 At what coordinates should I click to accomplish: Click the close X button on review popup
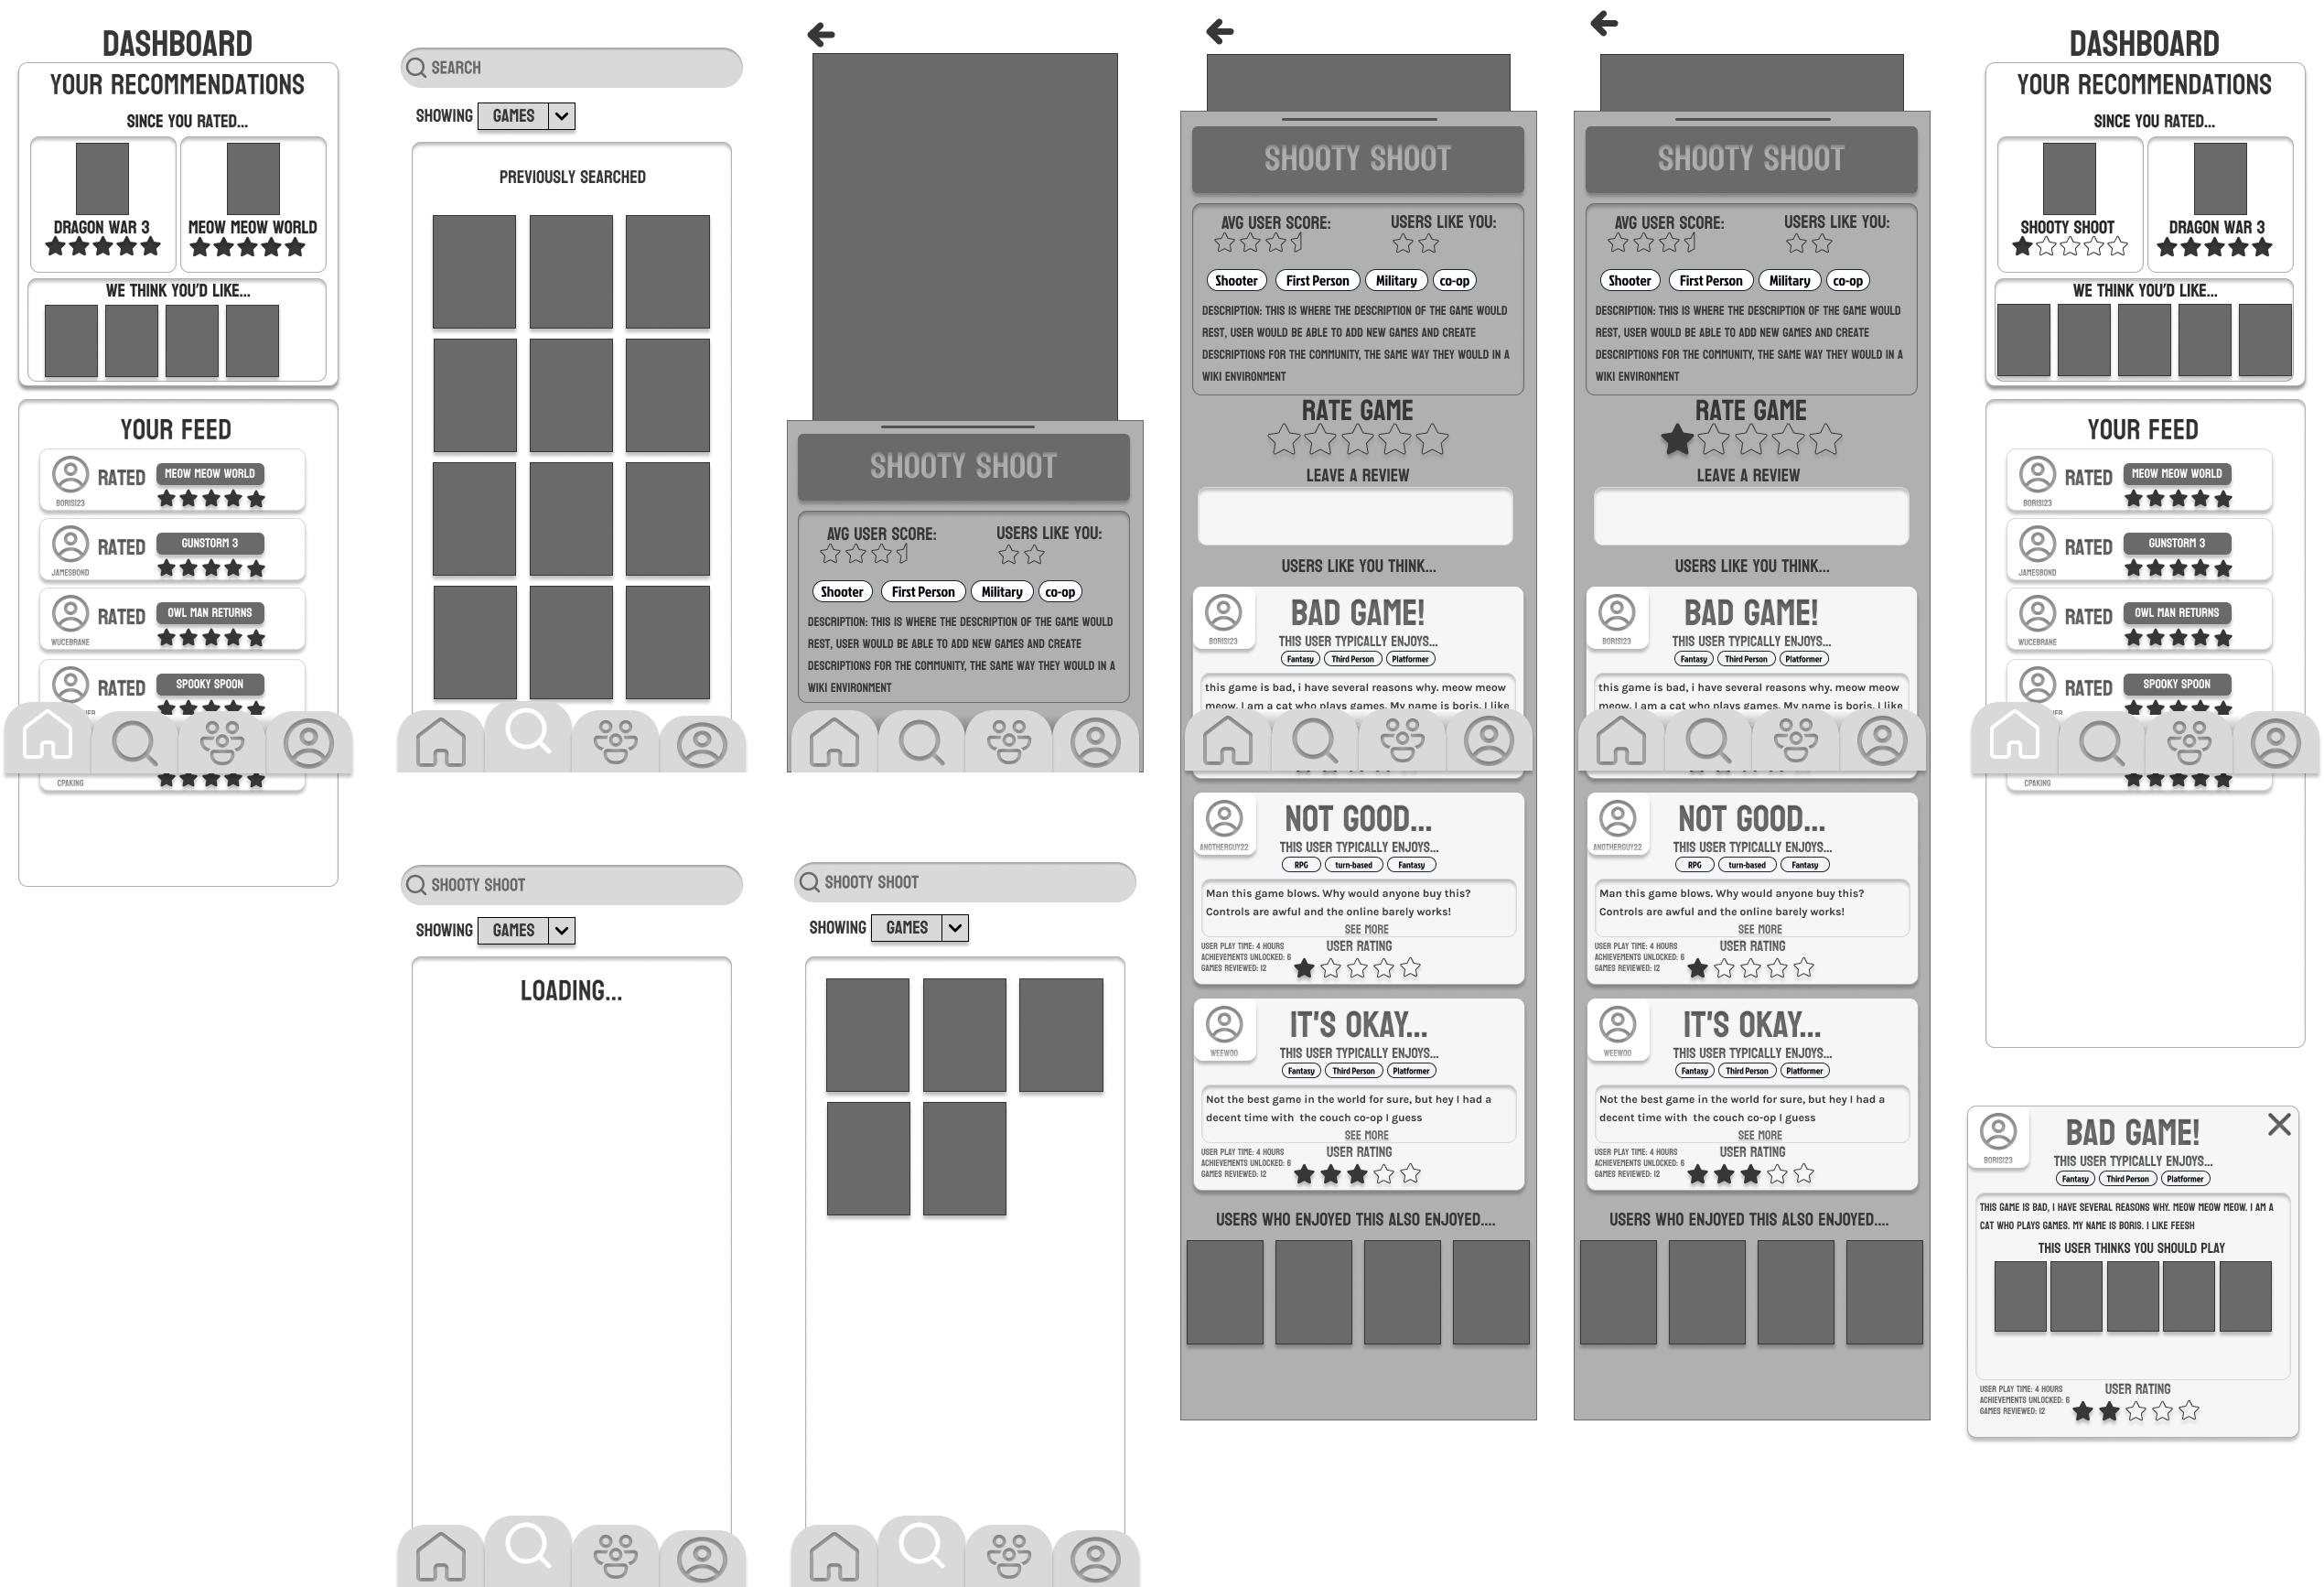coord(2280,1122)
